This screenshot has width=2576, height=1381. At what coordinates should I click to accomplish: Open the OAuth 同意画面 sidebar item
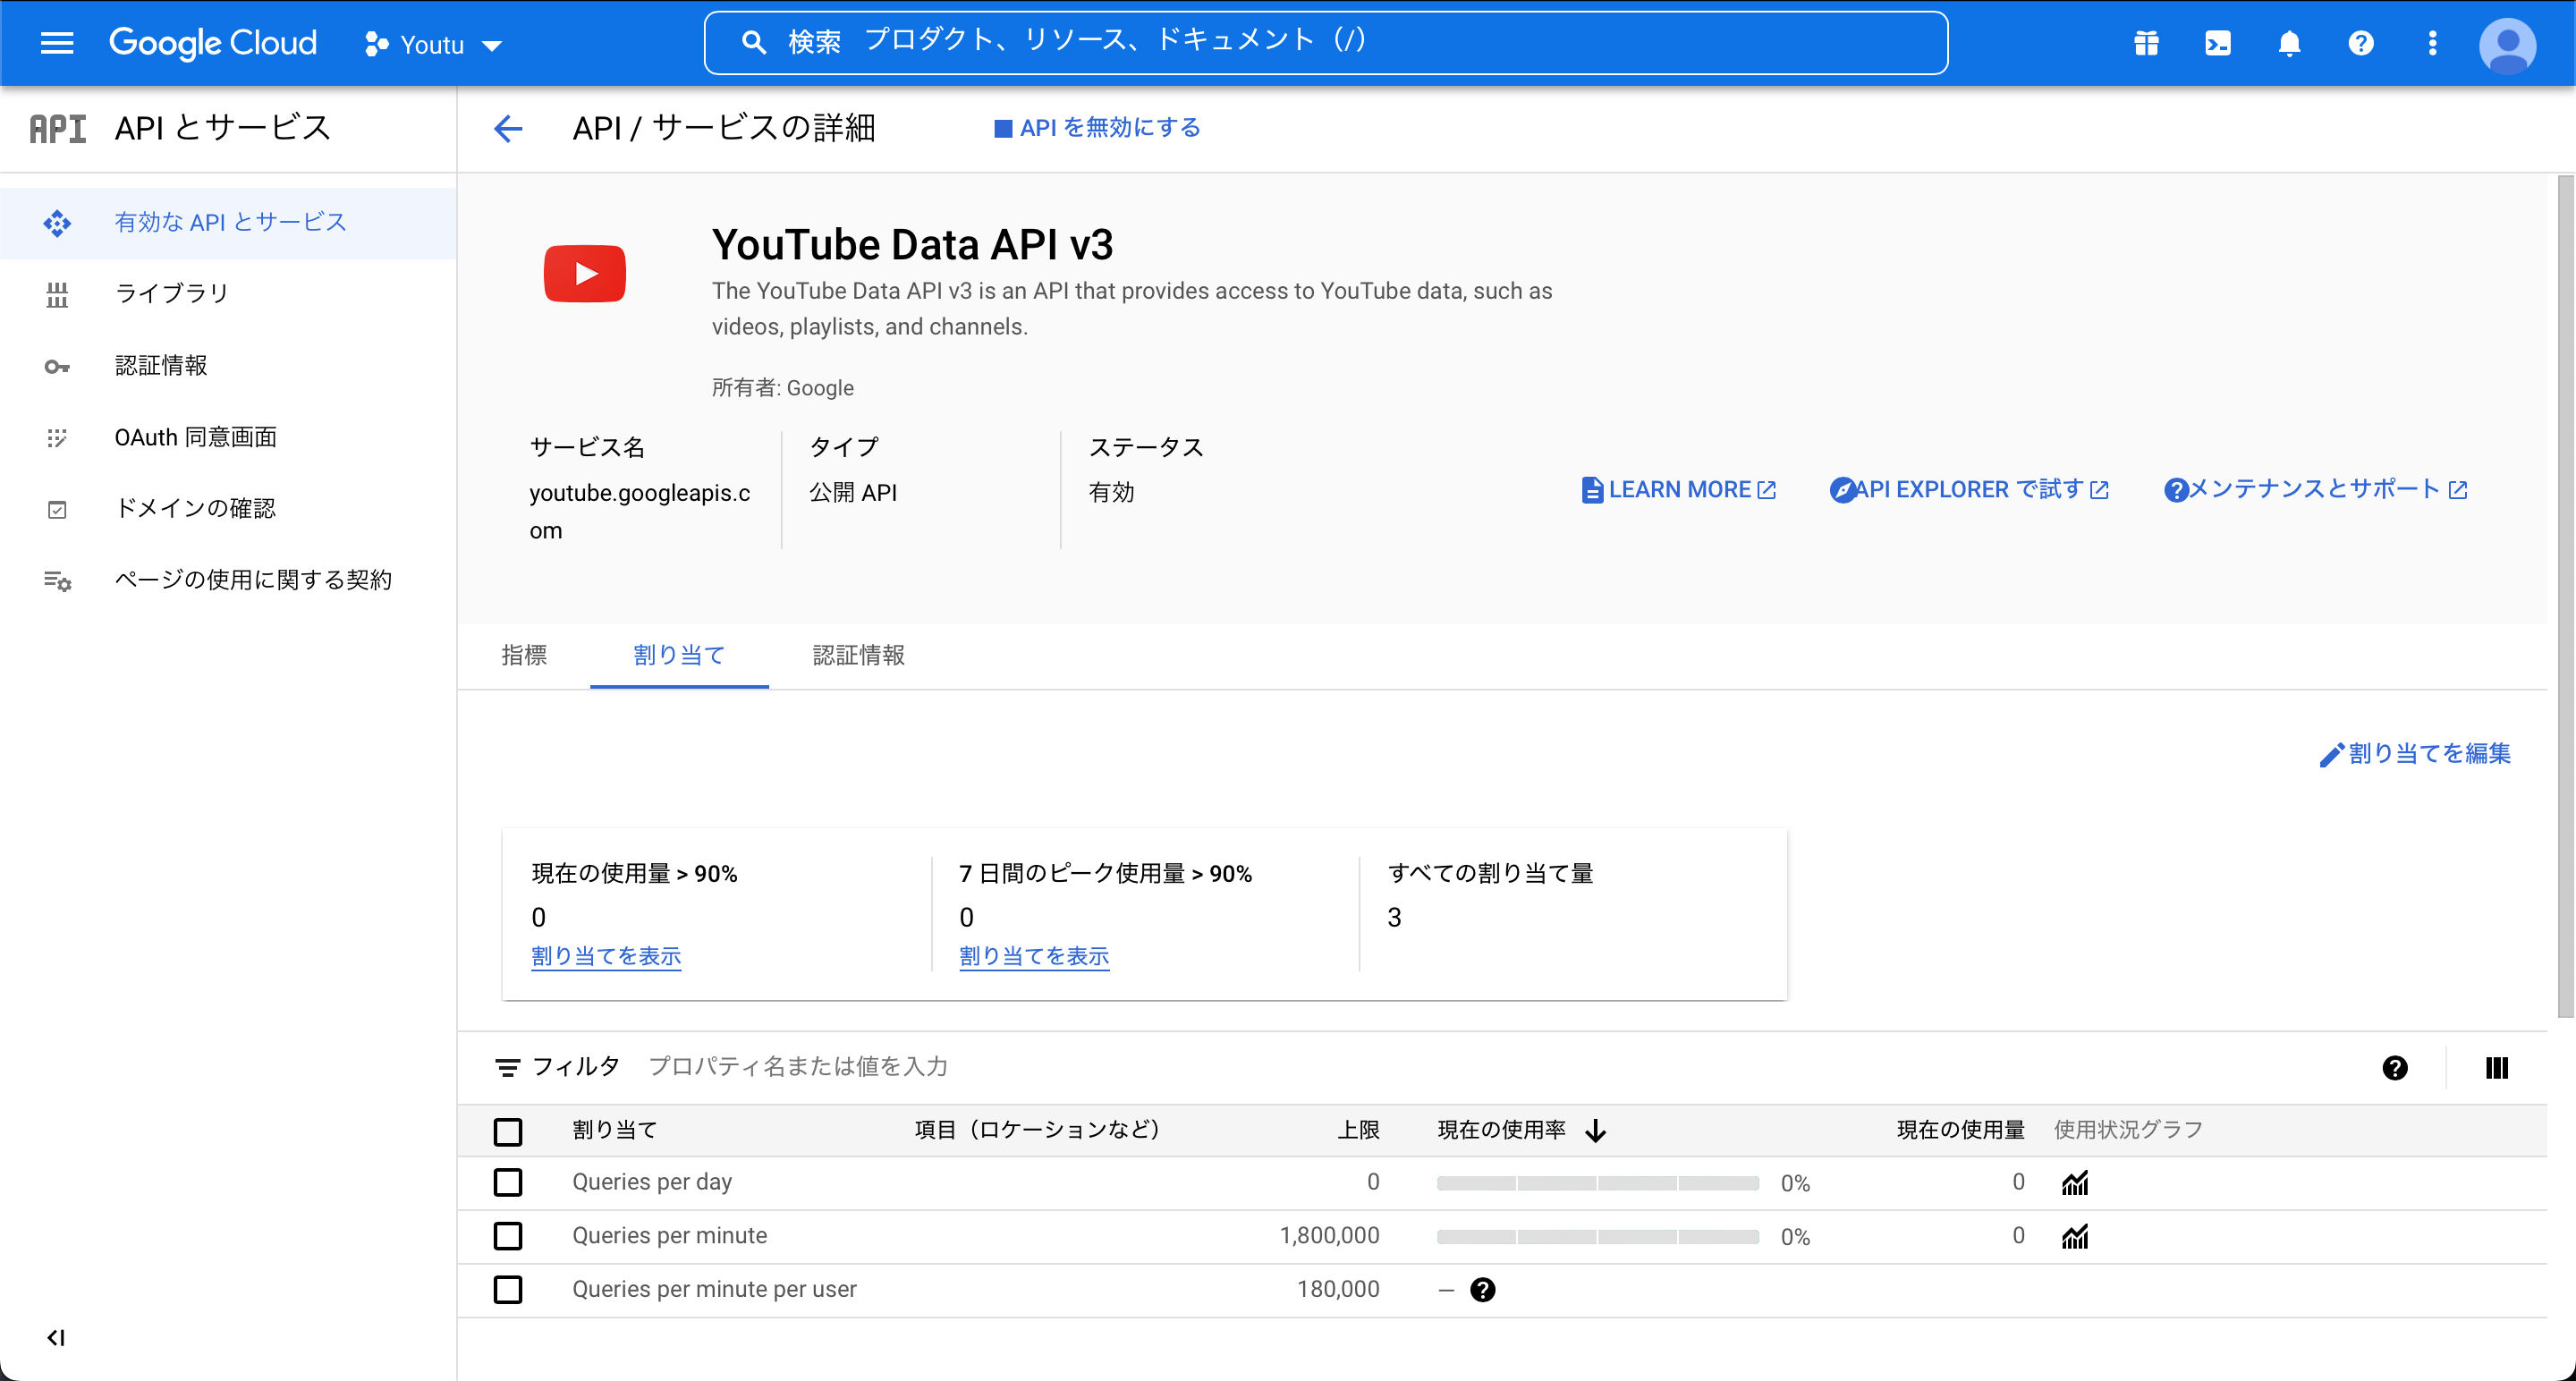point(195,436)
